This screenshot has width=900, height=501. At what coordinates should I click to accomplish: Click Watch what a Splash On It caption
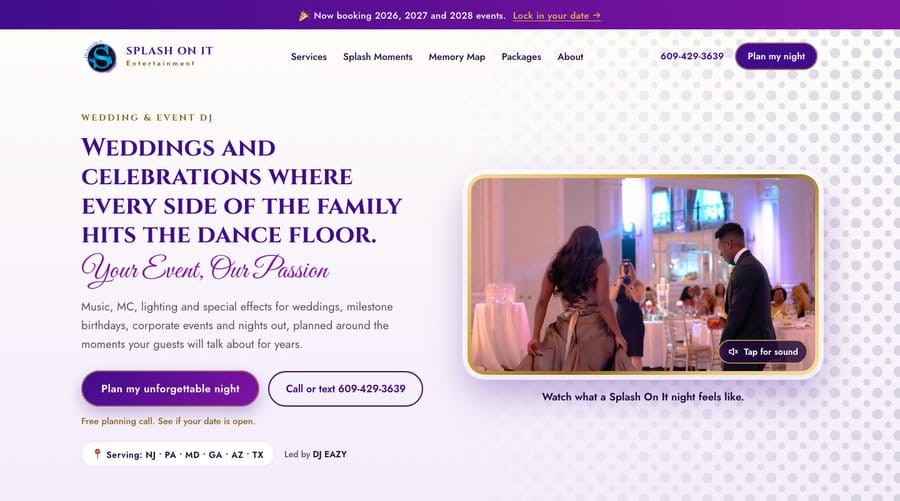click(643, 397)
